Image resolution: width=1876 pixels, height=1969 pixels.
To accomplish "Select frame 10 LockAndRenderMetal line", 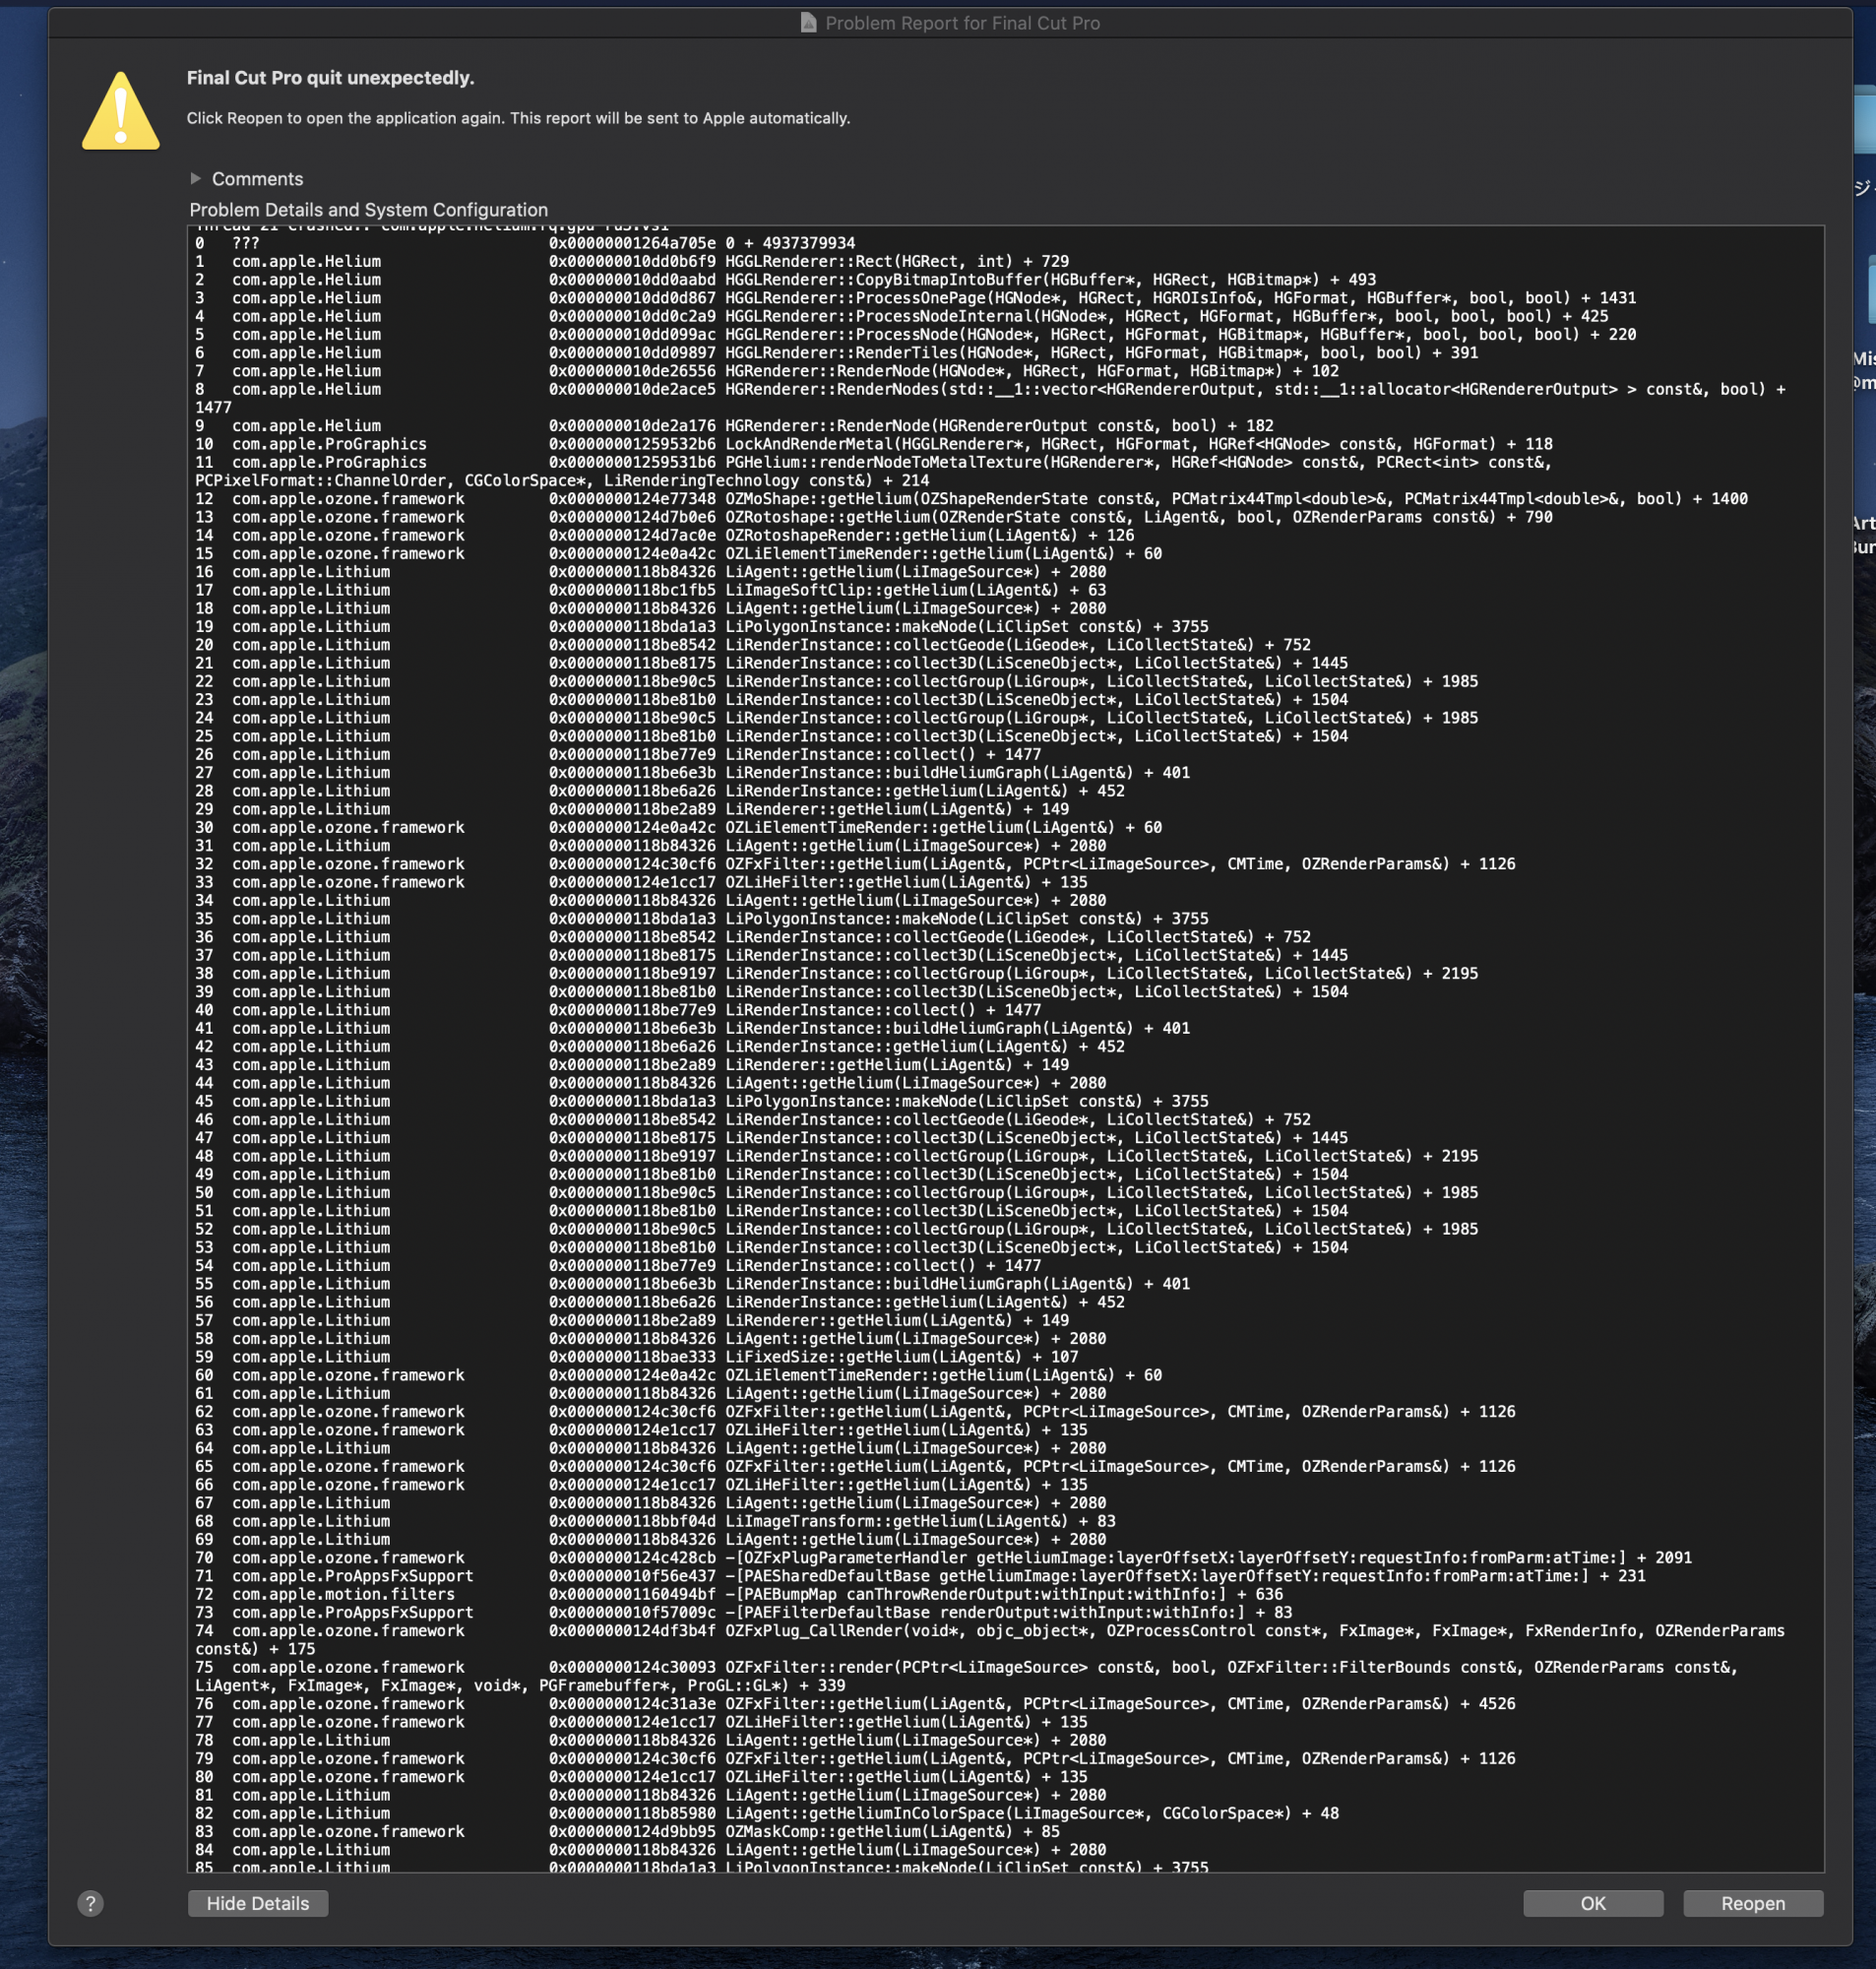I will pos(873,444).
